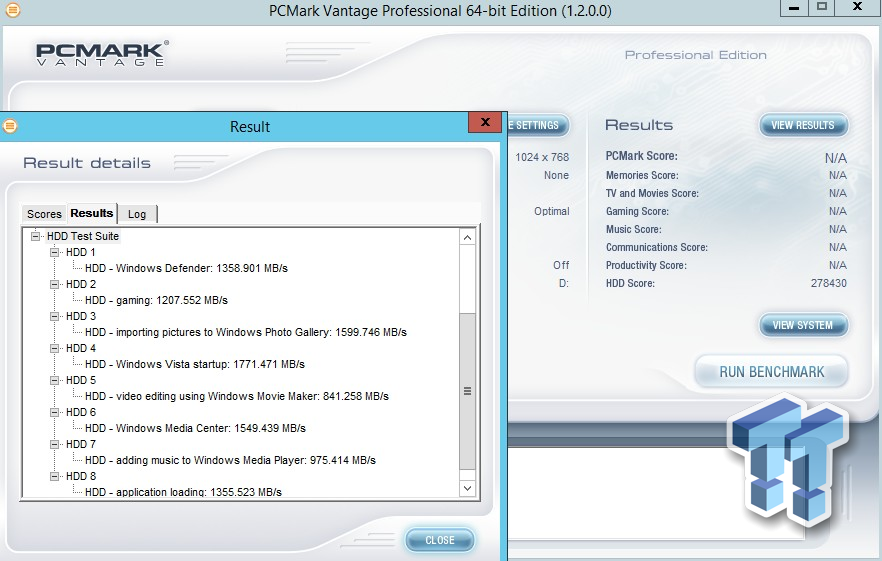
Task: Select the HDD 1 tree label
Action: point(80,252)
